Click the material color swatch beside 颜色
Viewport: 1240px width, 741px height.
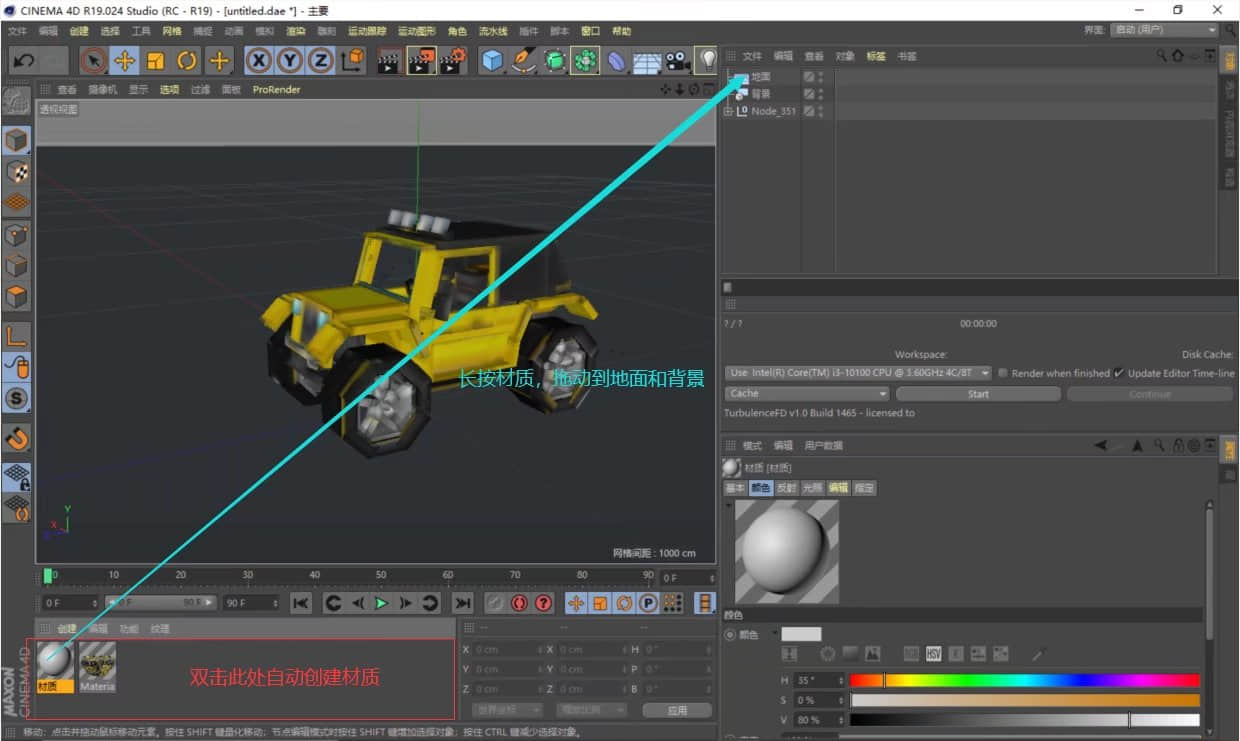click(x=801, y=634)
